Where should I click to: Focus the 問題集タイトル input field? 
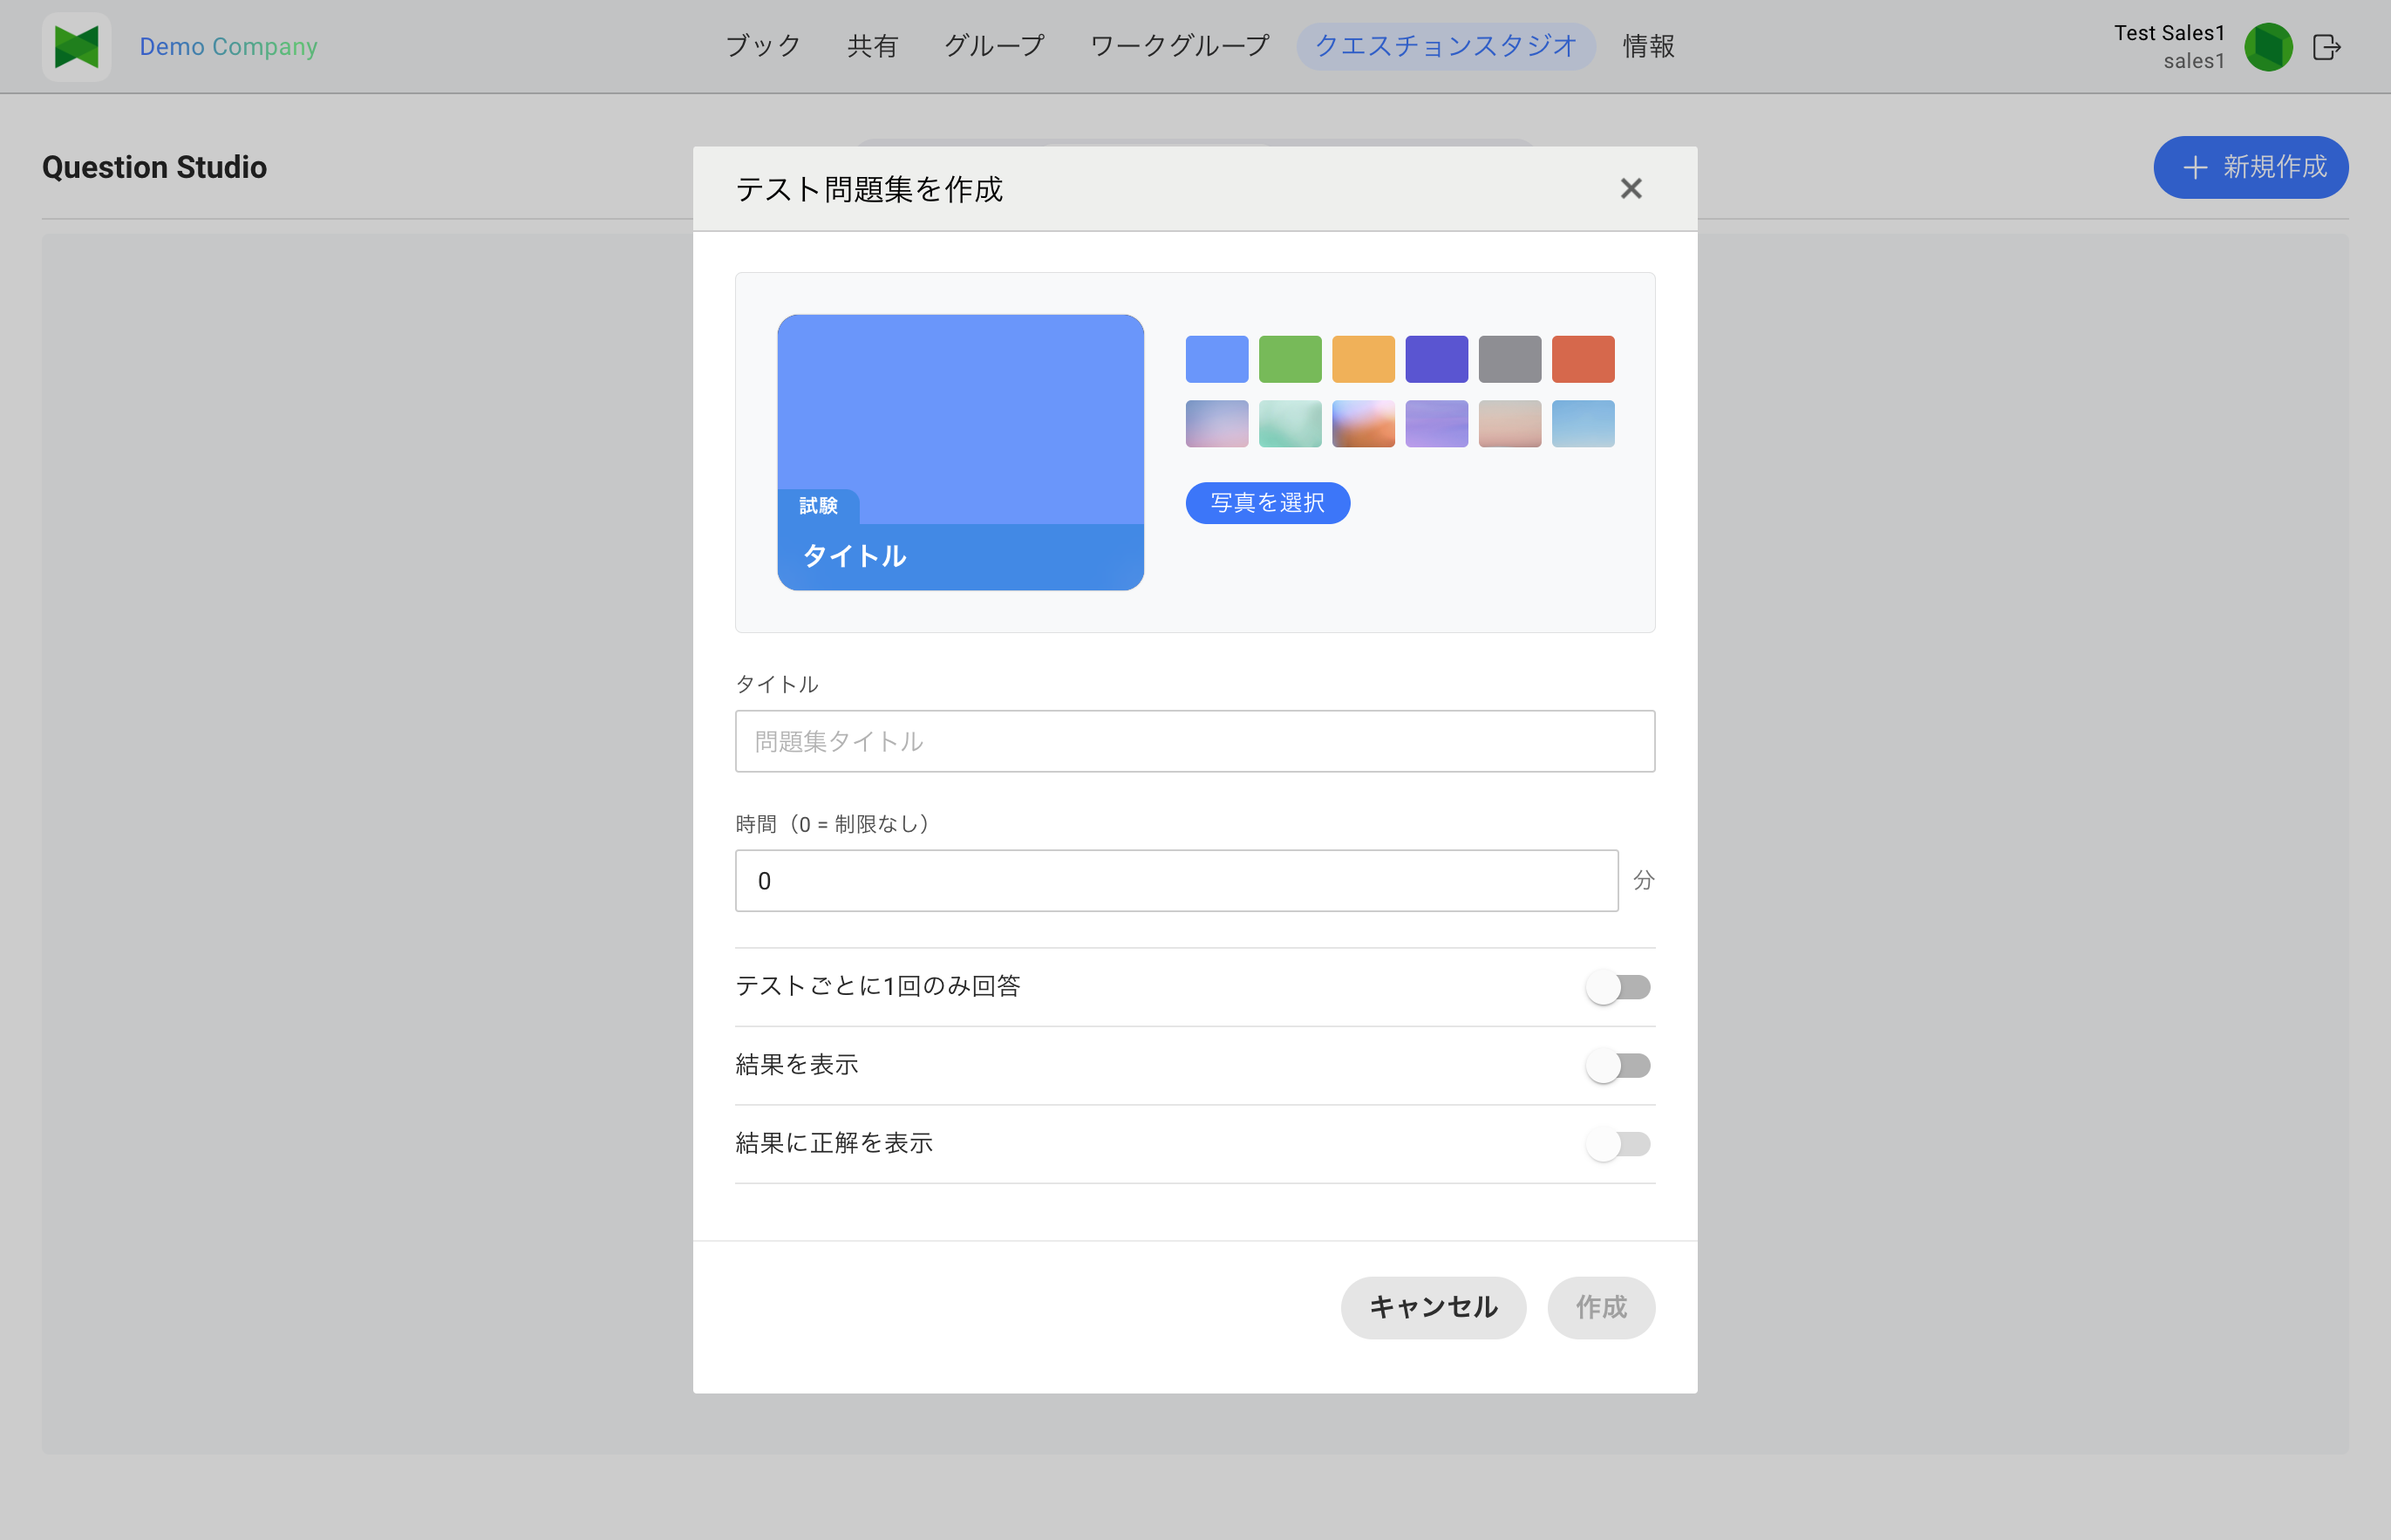point(1195,741)
